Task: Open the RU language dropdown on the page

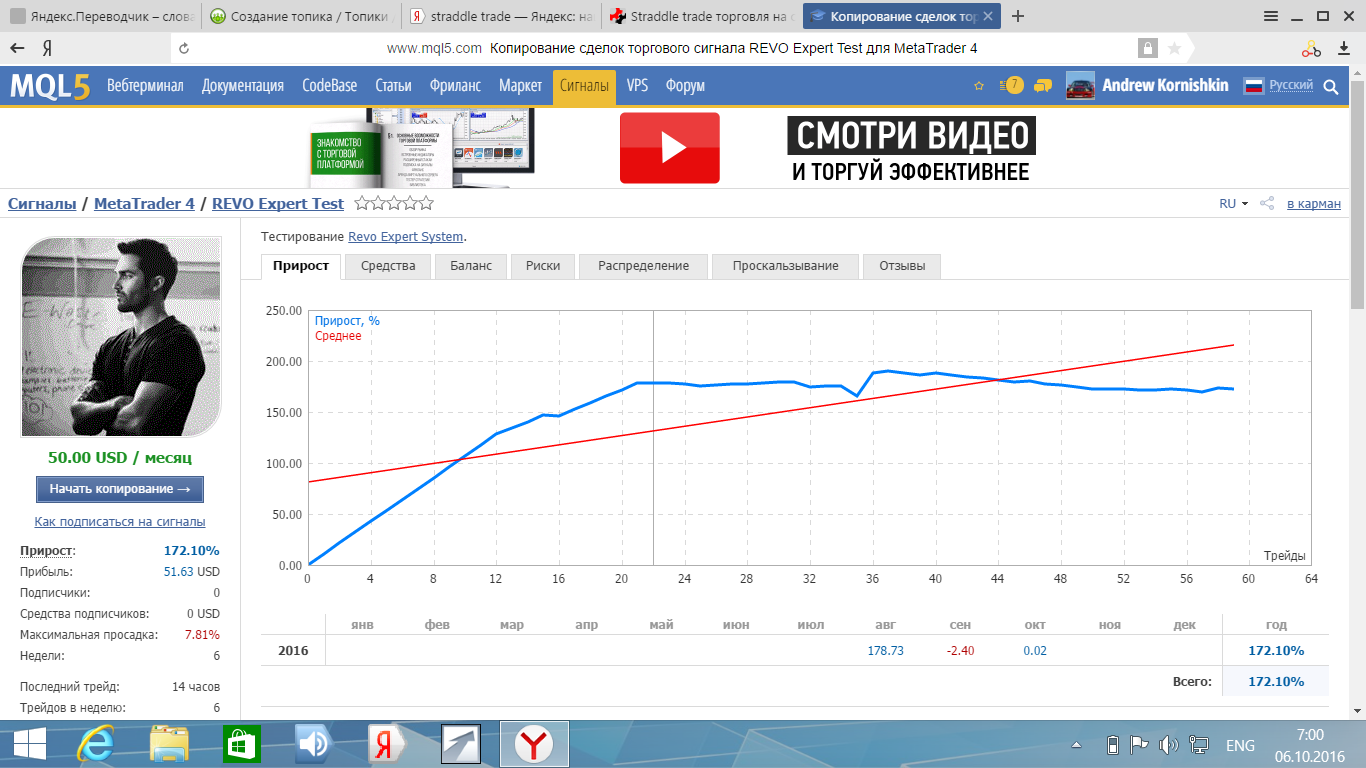Action: pos(1233,204)
